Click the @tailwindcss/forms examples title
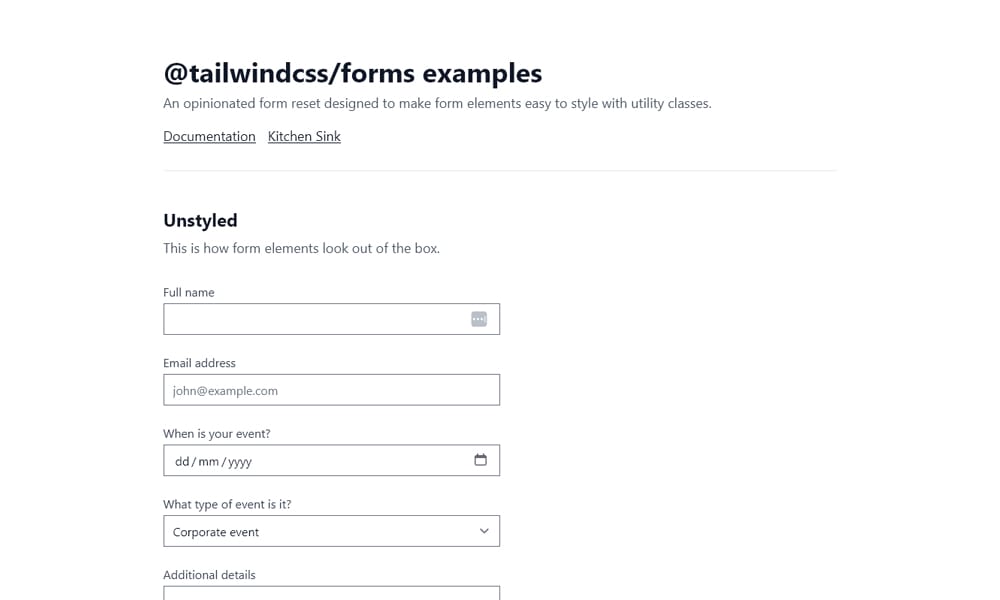This screenshot has height=600, width=1000. pos(352,72)
